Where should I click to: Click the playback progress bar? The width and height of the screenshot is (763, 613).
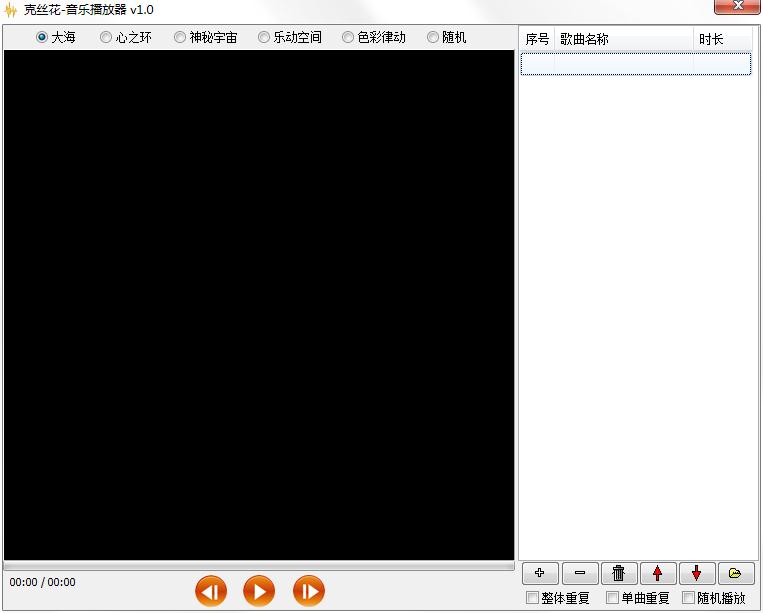coord(259,566)
